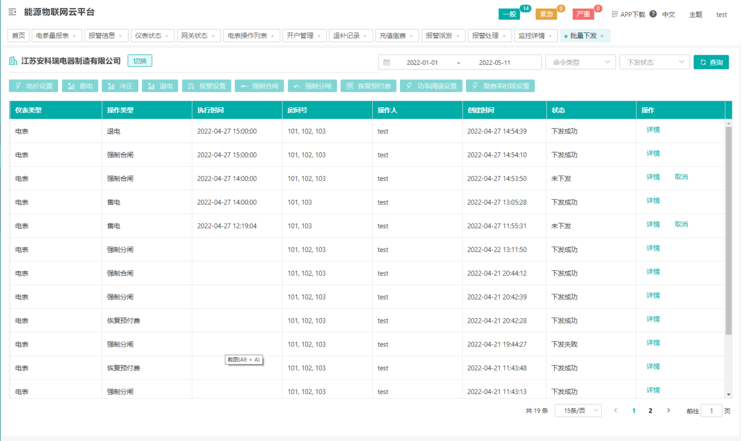
Task: Open the 严重 alarm badge
Action: click(583, 14)
